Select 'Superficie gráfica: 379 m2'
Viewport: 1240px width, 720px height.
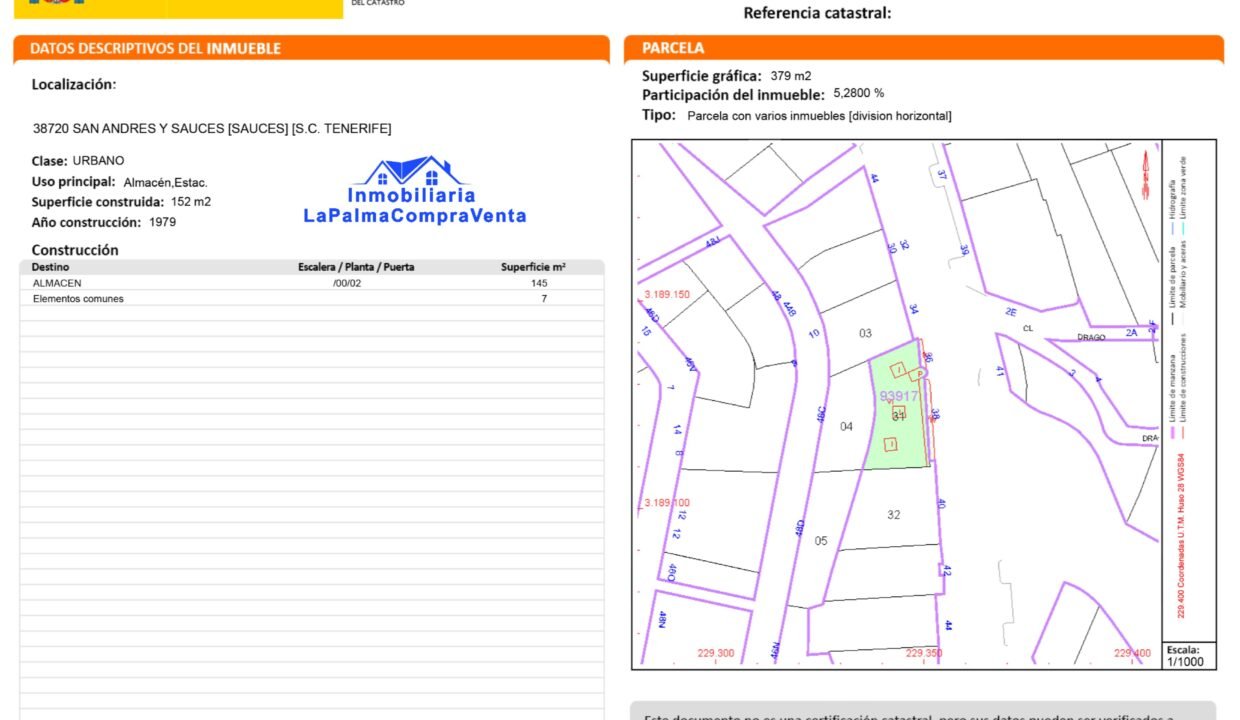[x=727, y=76]
